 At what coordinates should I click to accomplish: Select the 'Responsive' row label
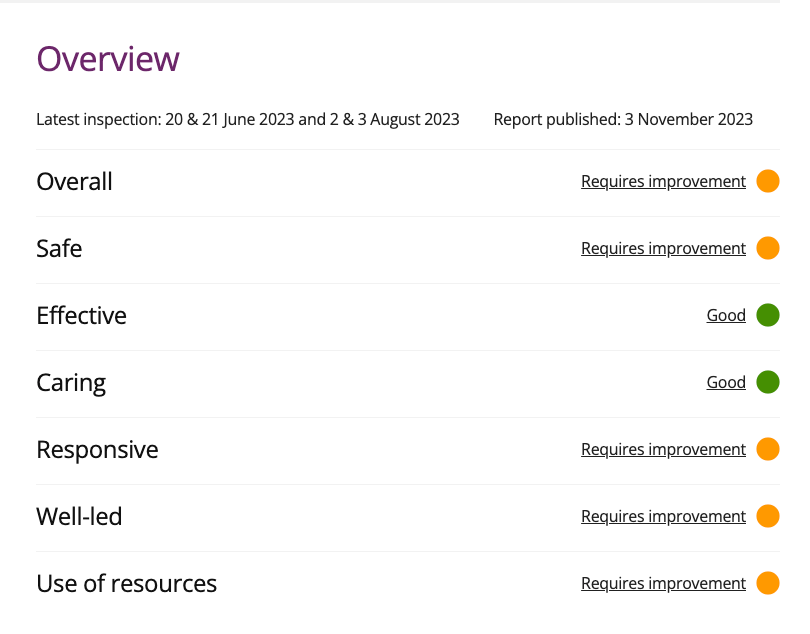(x=97, y=449)
